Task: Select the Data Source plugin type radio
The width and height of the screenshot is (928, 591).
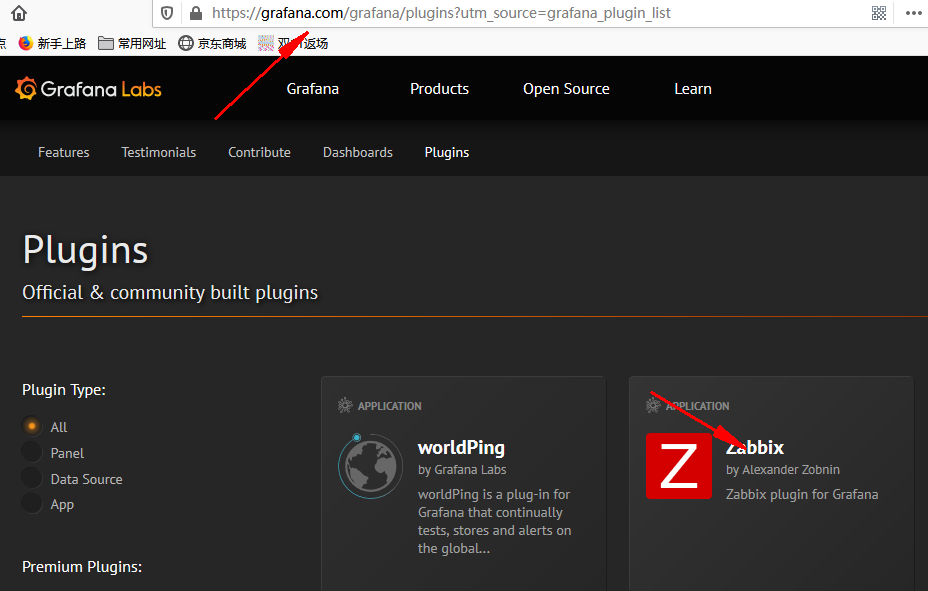Action: point(32,478)
